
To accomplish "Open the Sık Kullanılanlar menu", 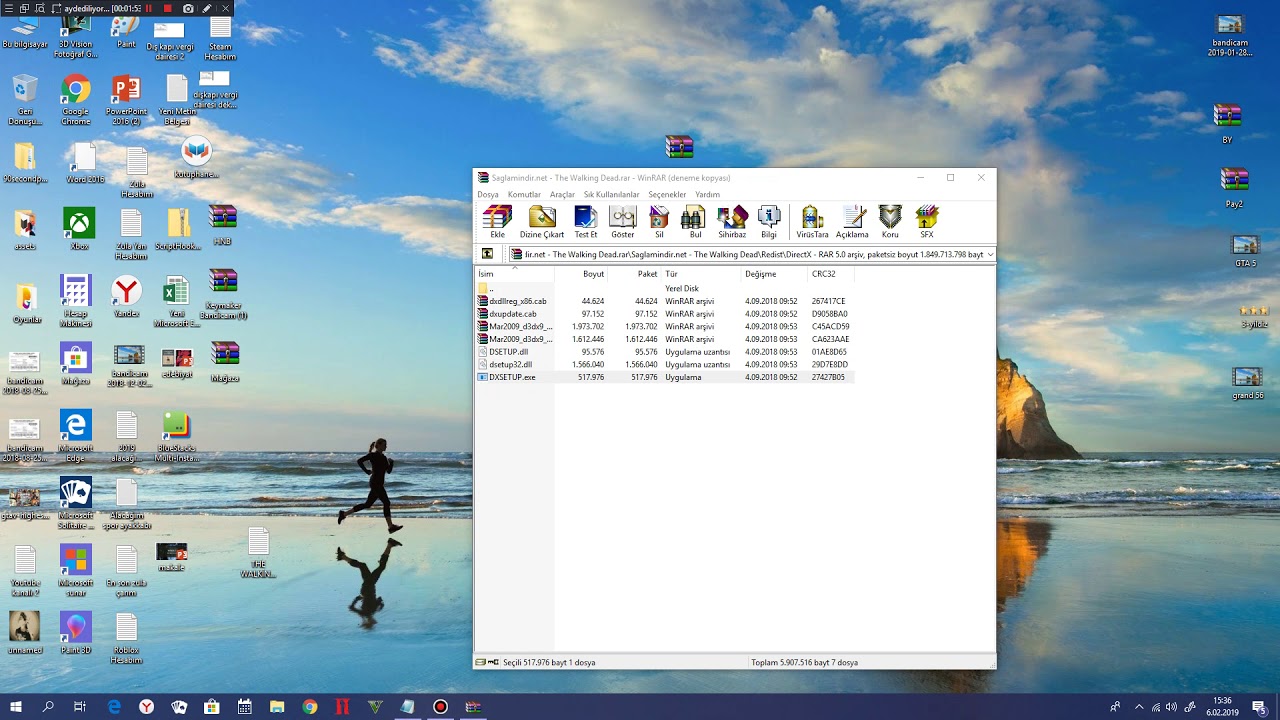I will pyautogui.click(x=611, y=194).
